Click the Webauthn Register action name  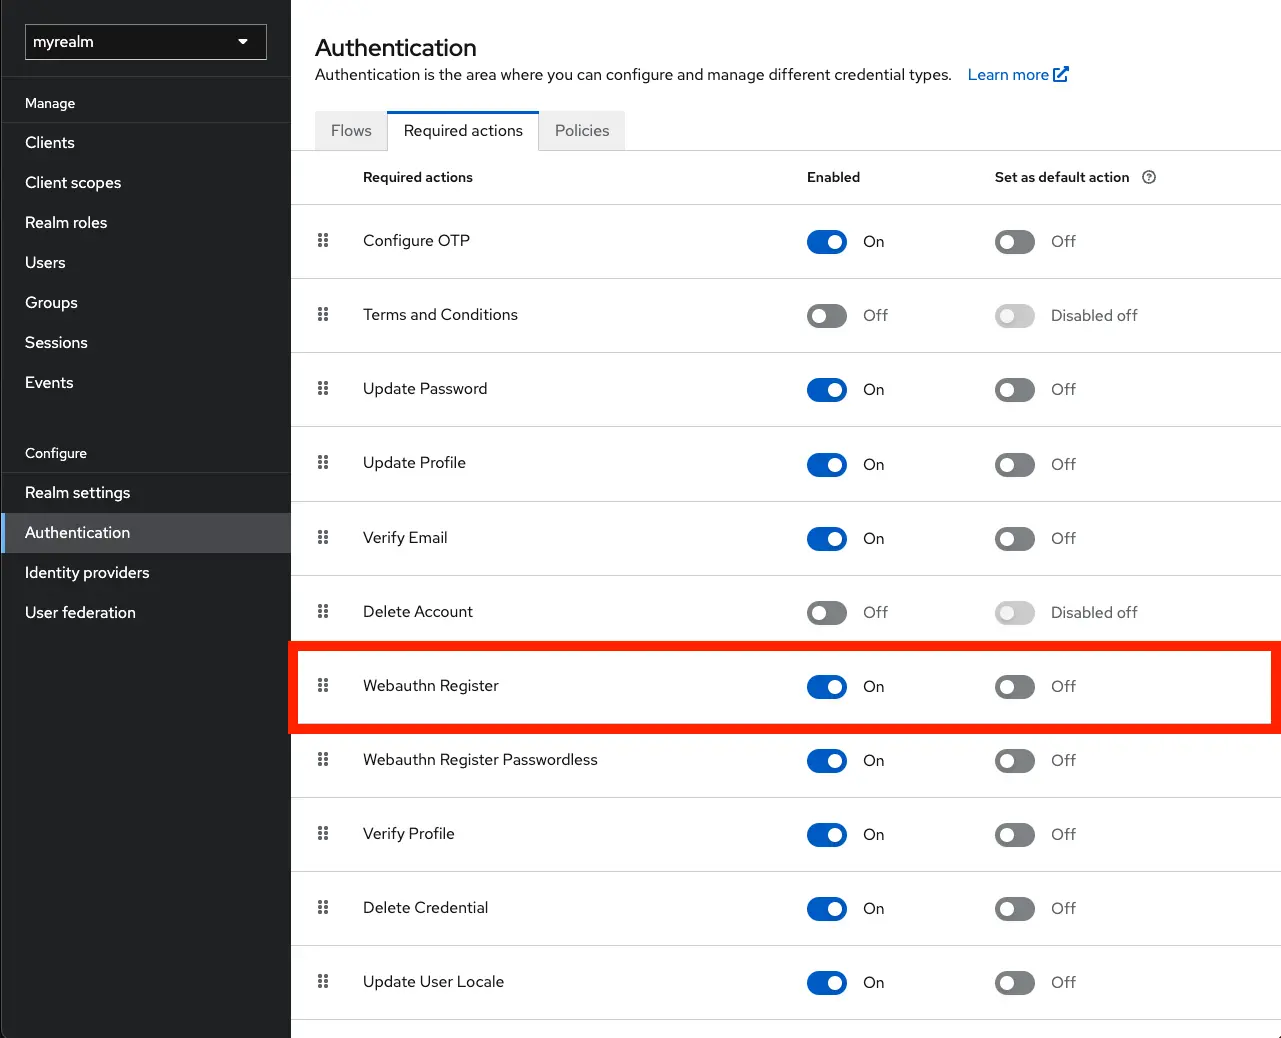pos(431,685)
